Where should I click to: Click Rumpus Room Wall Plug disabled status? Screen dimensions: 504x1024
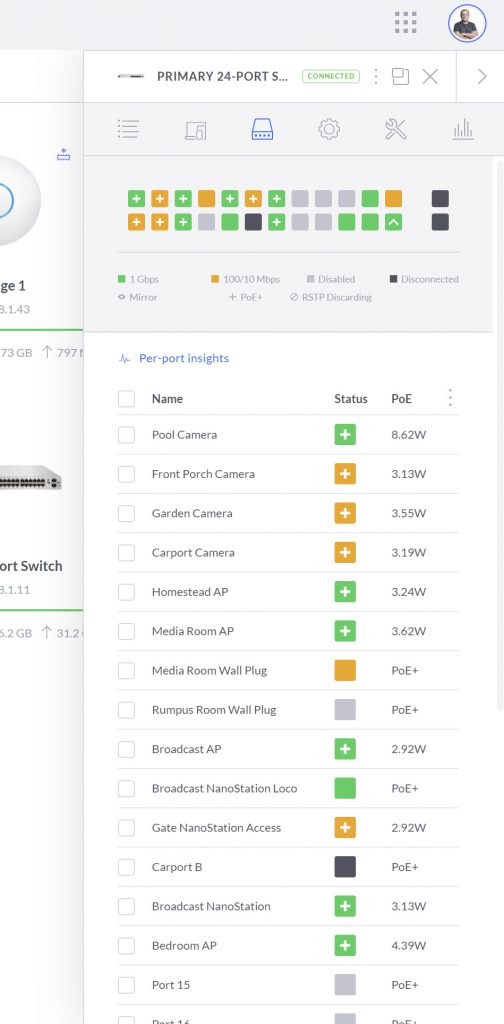point(345,710)
